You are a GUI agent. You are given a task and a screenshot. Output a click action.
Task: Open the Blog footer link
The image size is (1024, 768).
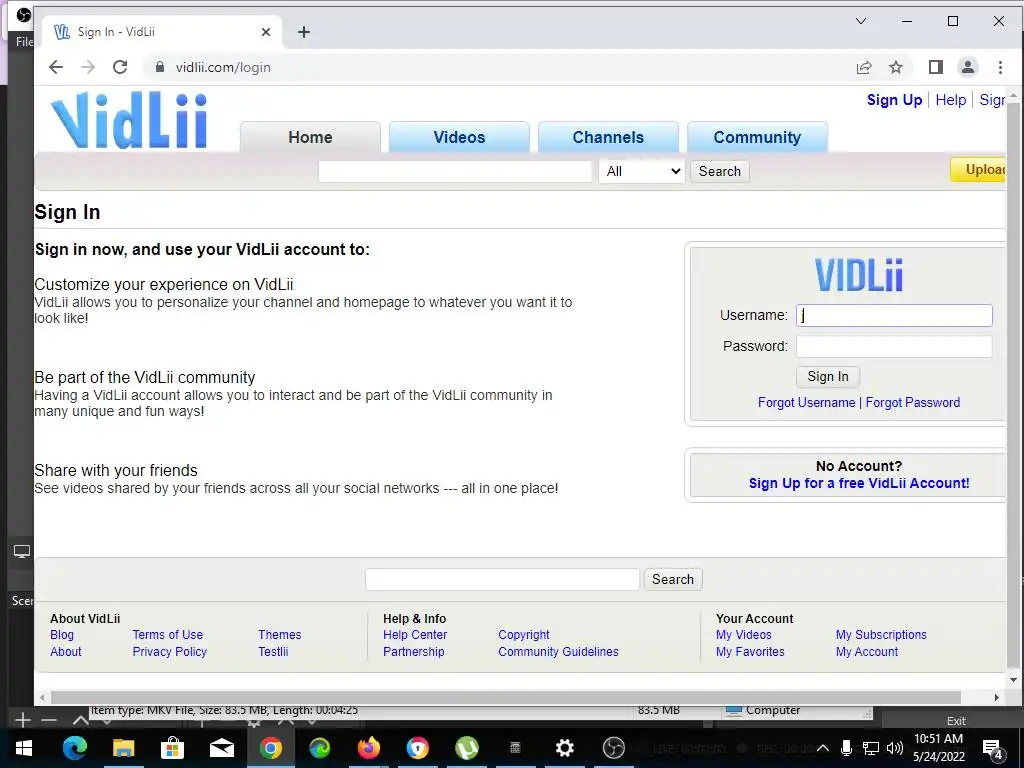(x=62, y=635)
